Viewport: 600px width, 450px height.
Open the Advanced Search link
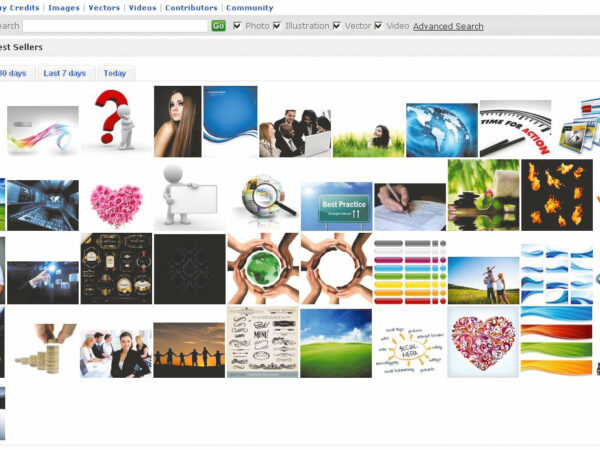pos(448,26)
